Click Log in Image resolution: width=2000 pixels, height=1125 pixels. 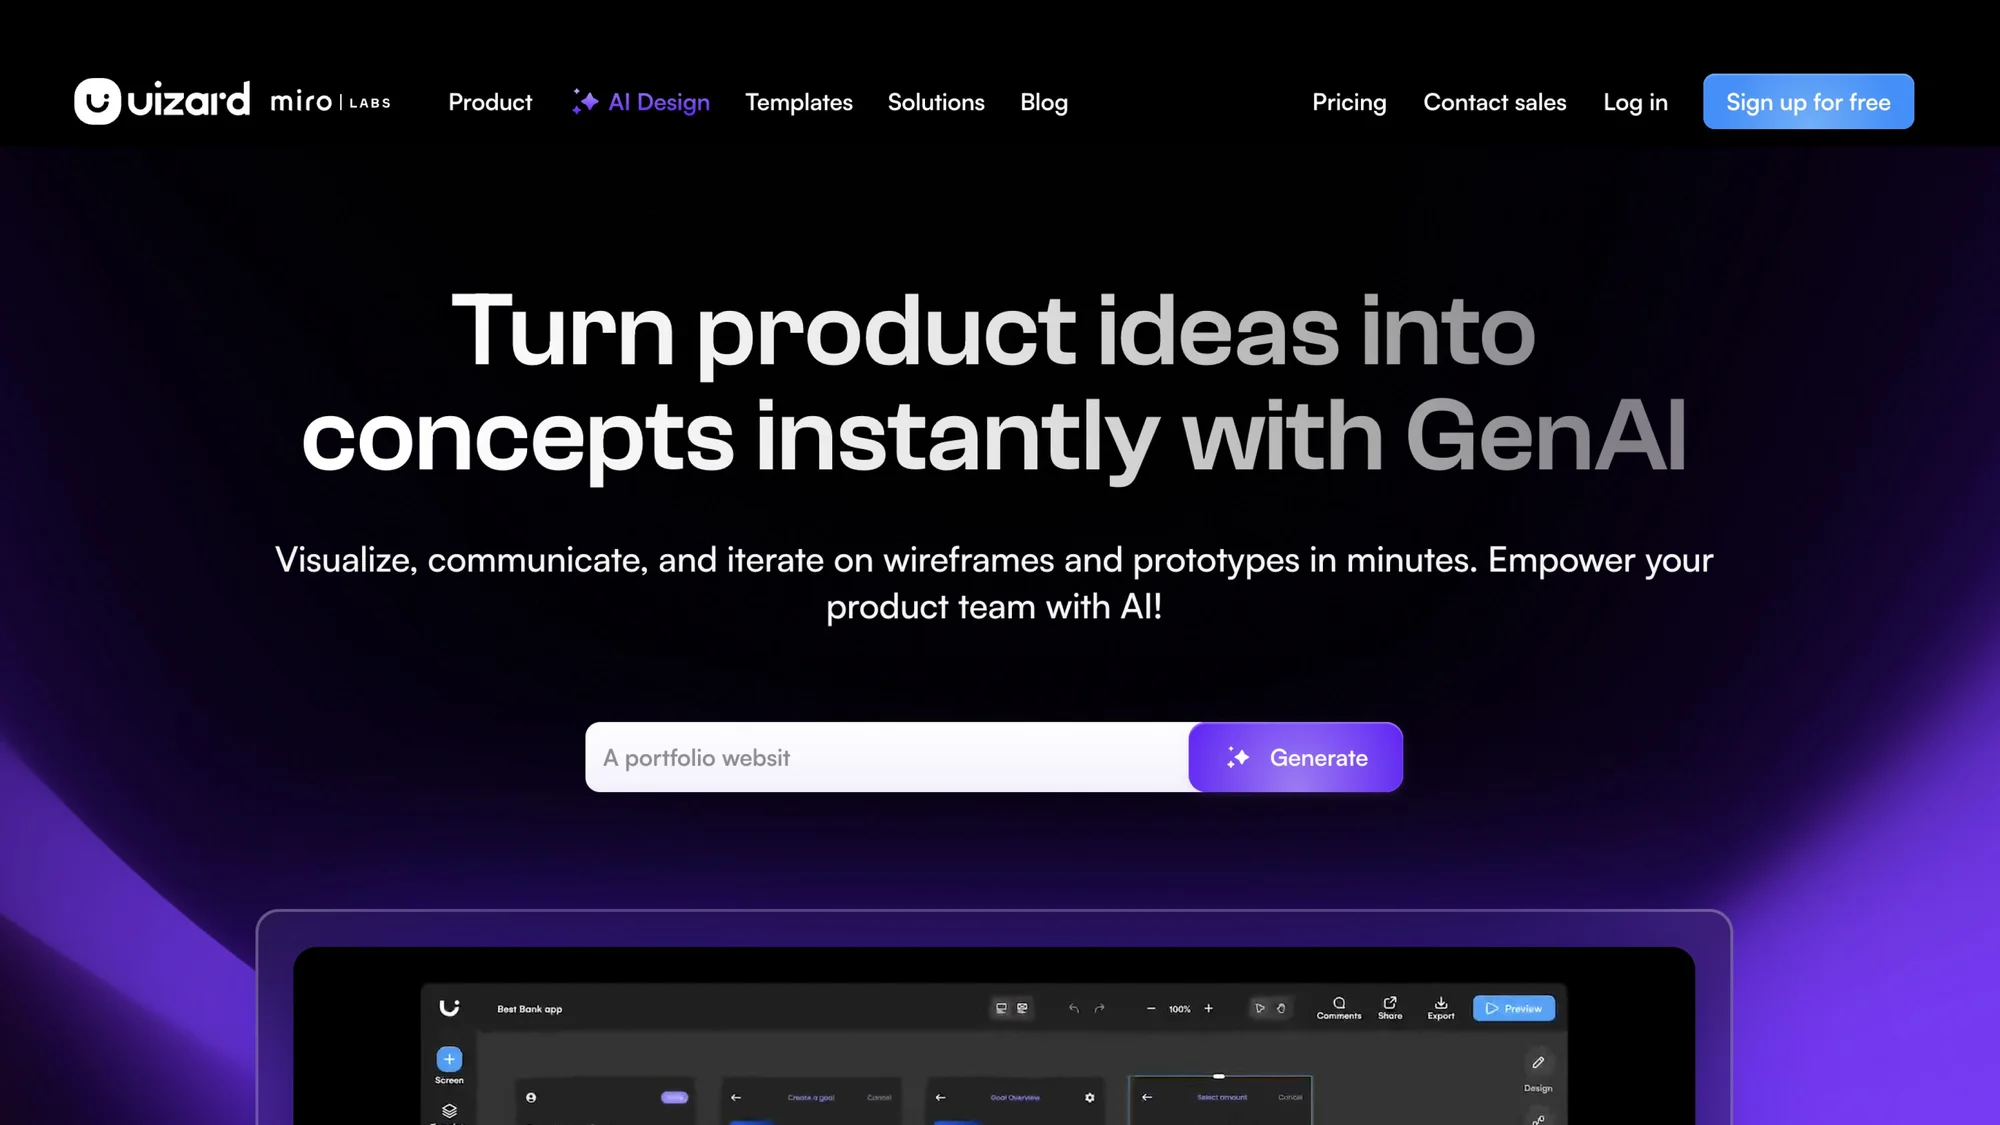coord(1635,102)
